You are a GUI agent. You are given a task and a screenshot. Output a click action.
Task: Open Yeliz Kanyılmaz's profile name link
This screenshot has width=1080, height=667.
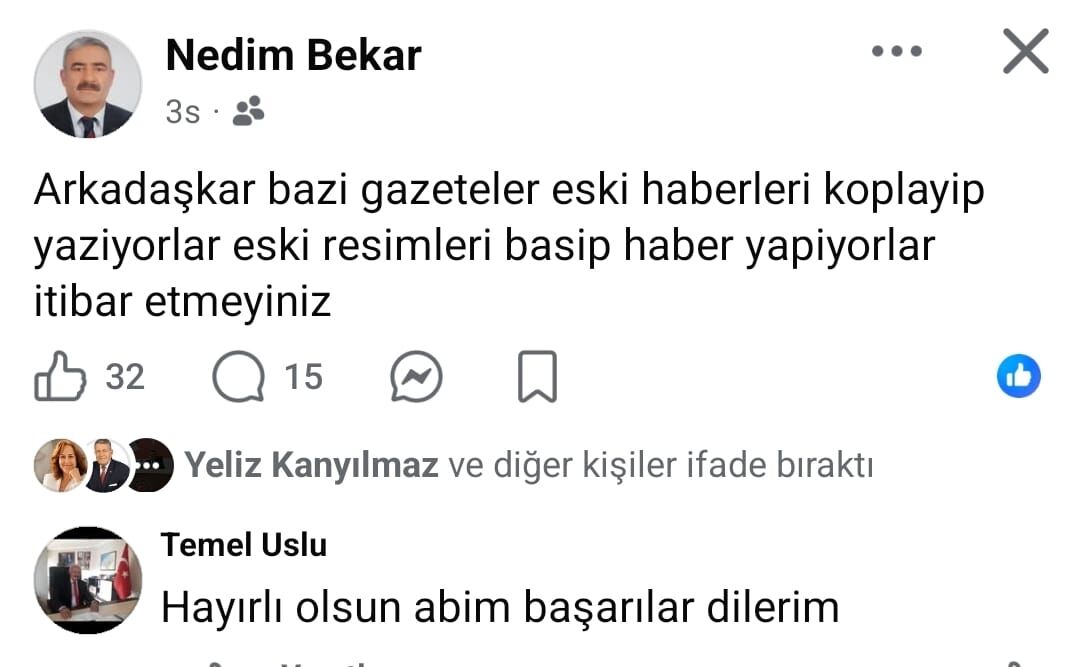[x=311, y=464]
